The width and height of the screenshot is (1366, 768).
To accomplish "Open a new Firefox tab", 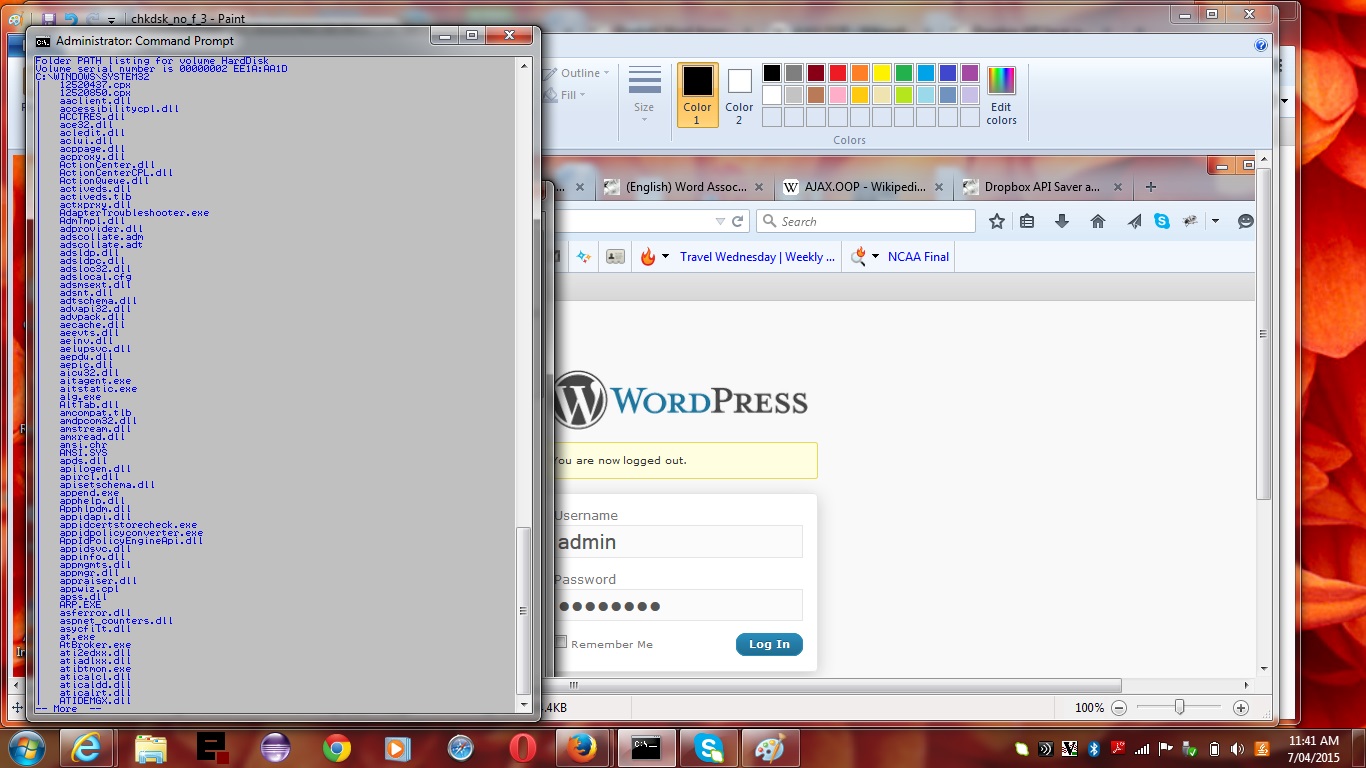I will (x=1150, y=187).
